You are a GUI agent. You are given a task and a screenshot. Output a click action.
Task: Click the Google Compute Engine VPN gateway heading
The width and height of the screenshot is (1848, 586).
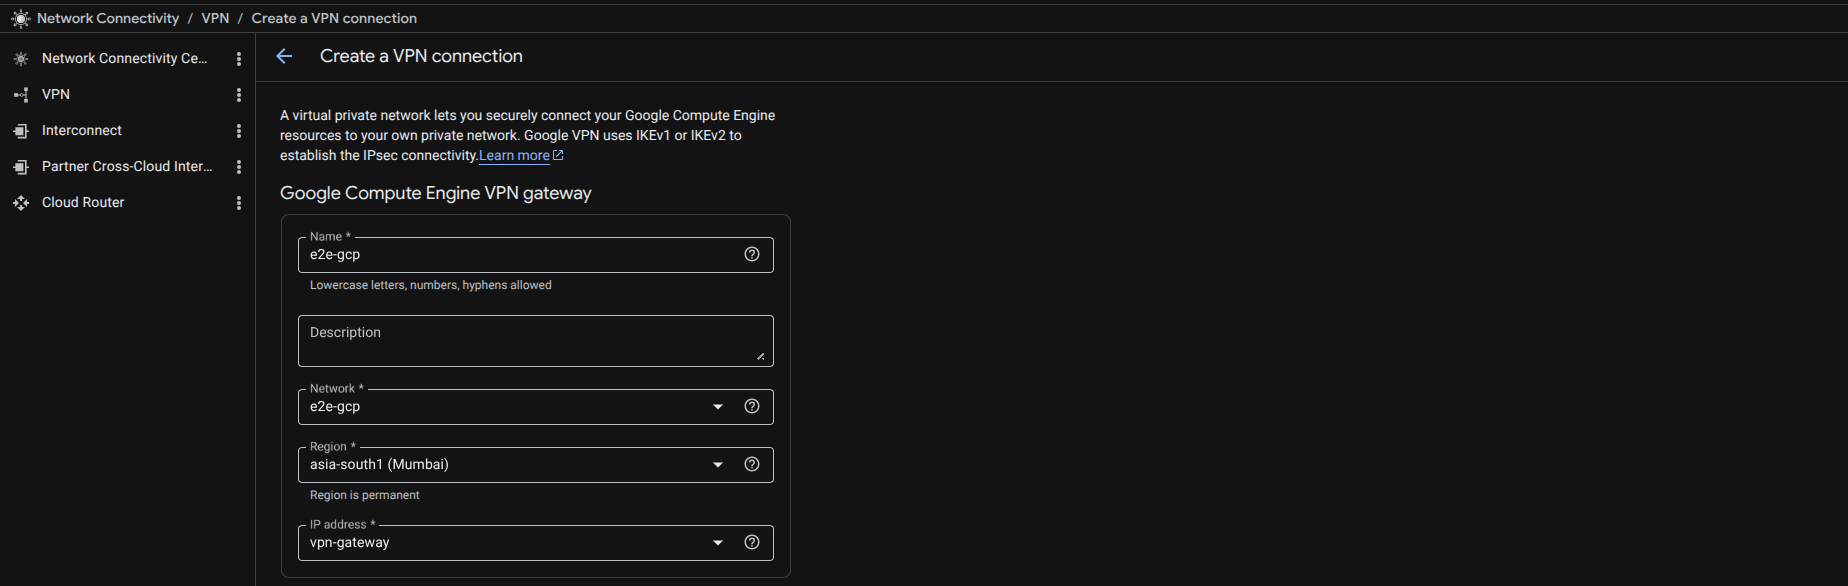point(436,193)
